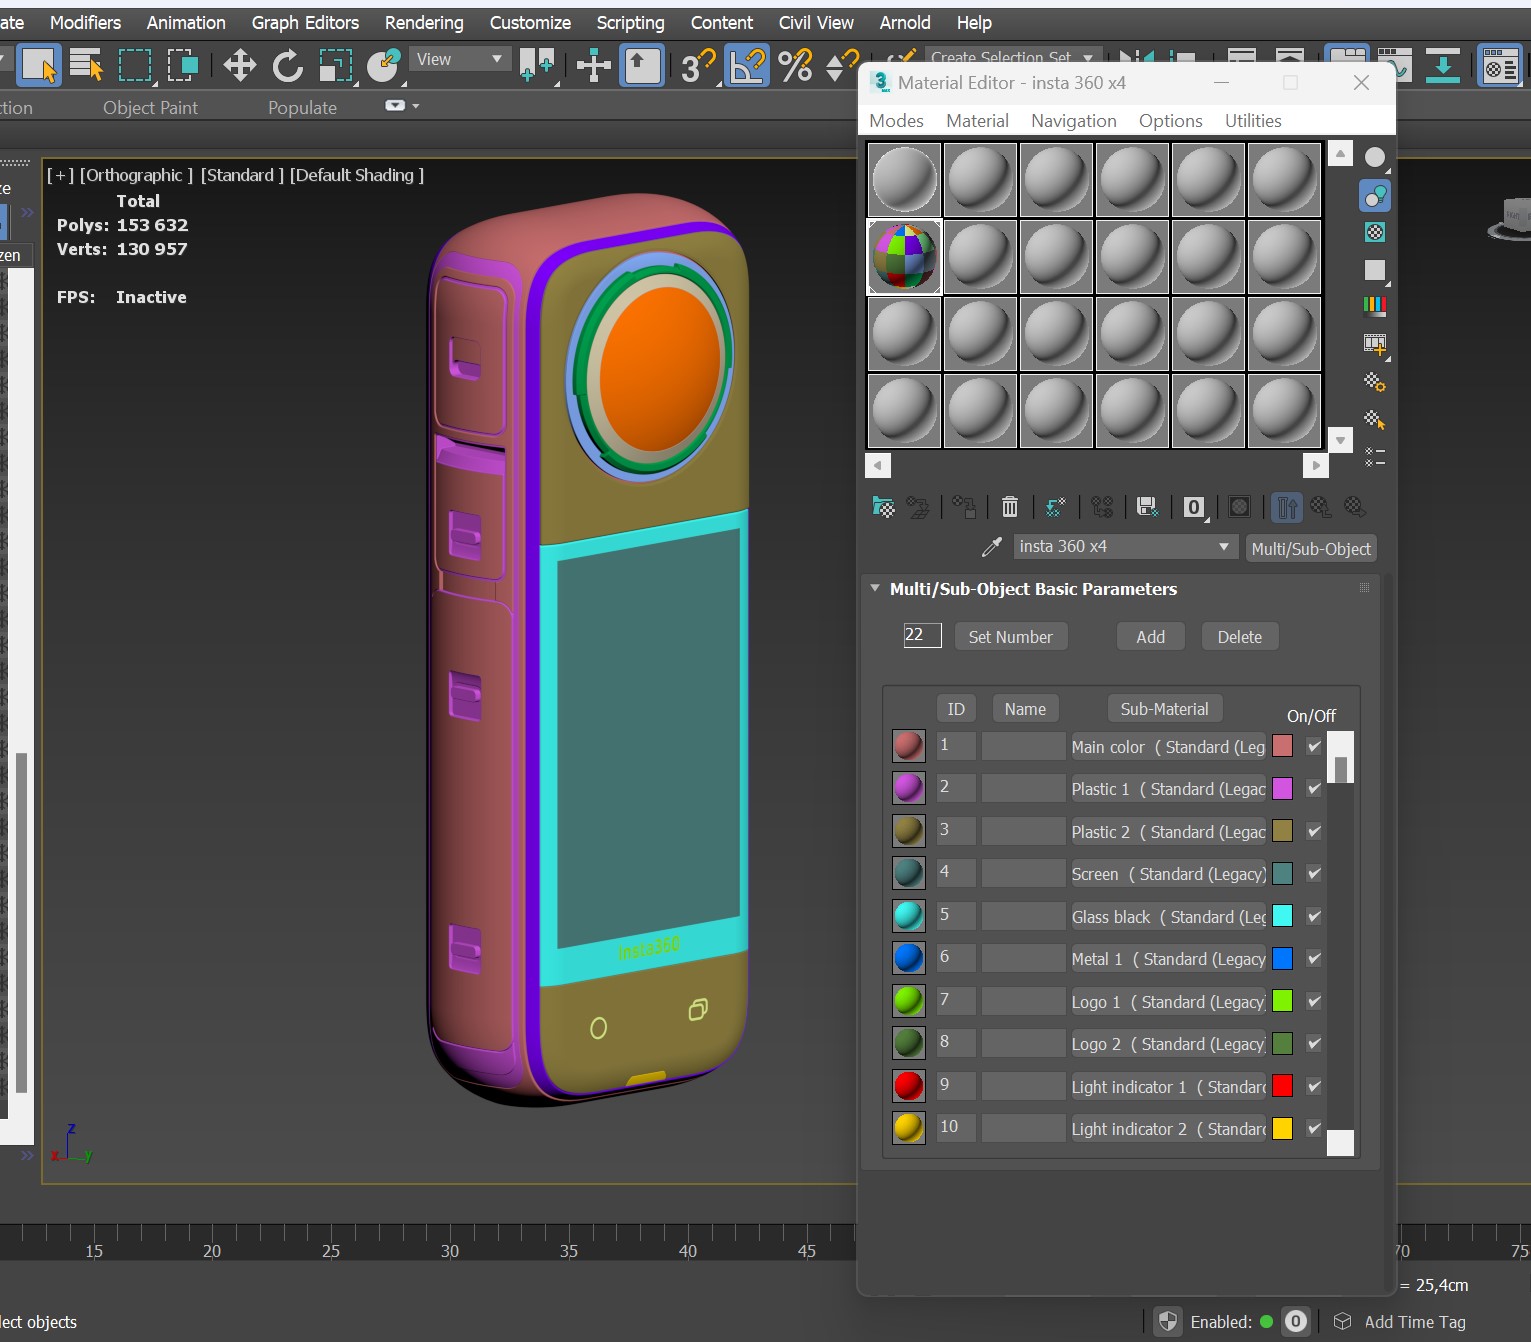The height and width of the screenshot is (1342, 1531).
Task: Open the Utilities menu in Material Editor
Action: (x=1252, y=121)
